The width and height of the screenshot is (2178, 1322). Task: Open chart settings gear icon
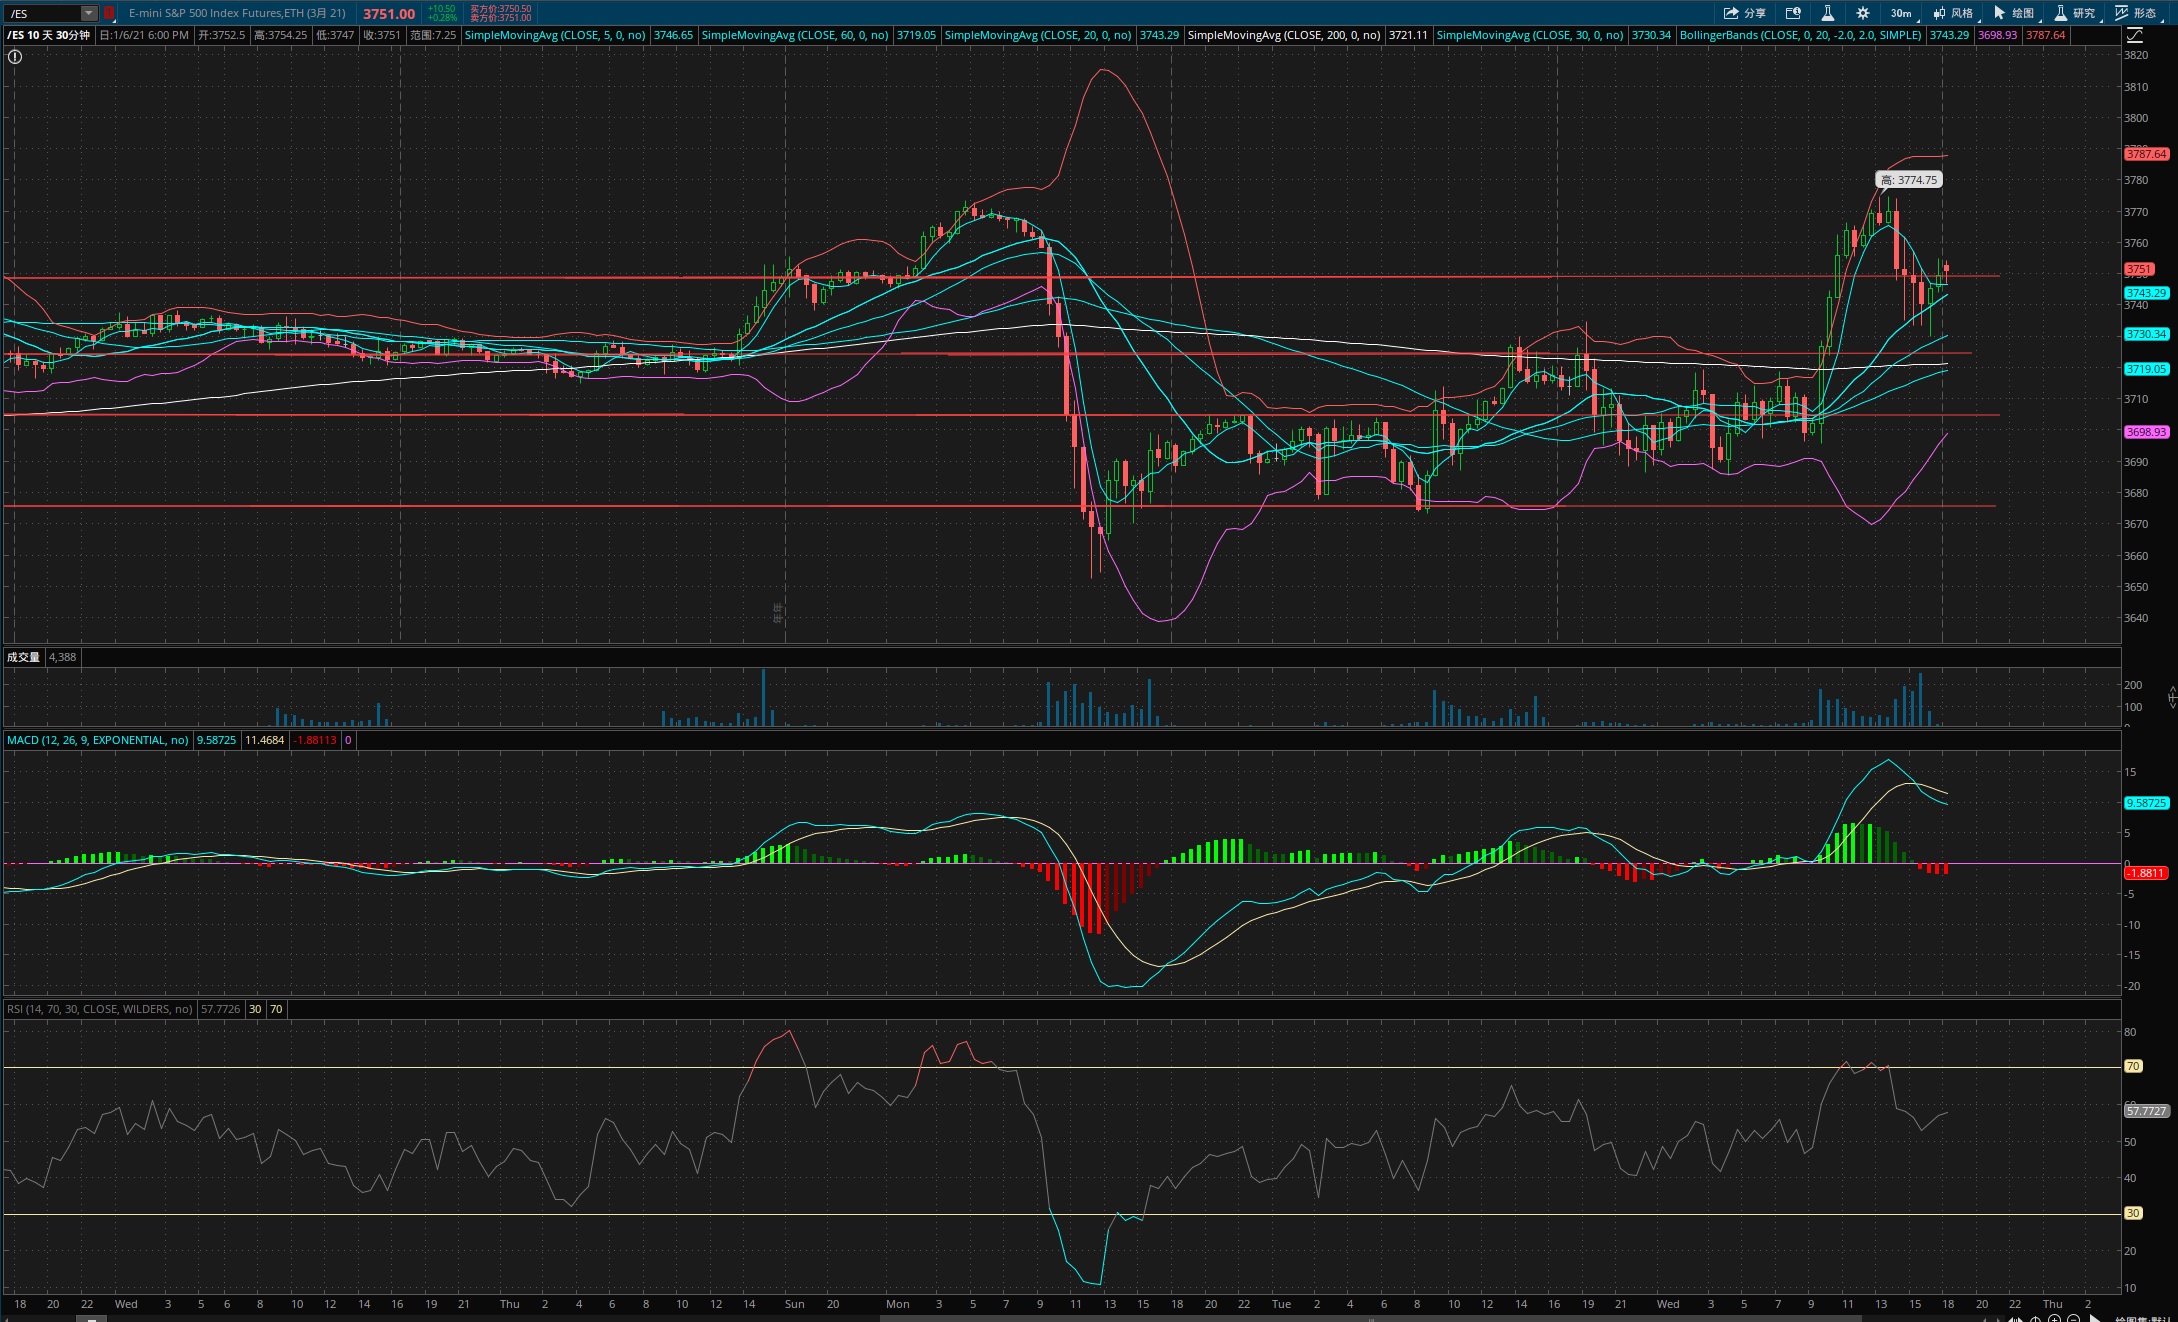pos(1862,13)
